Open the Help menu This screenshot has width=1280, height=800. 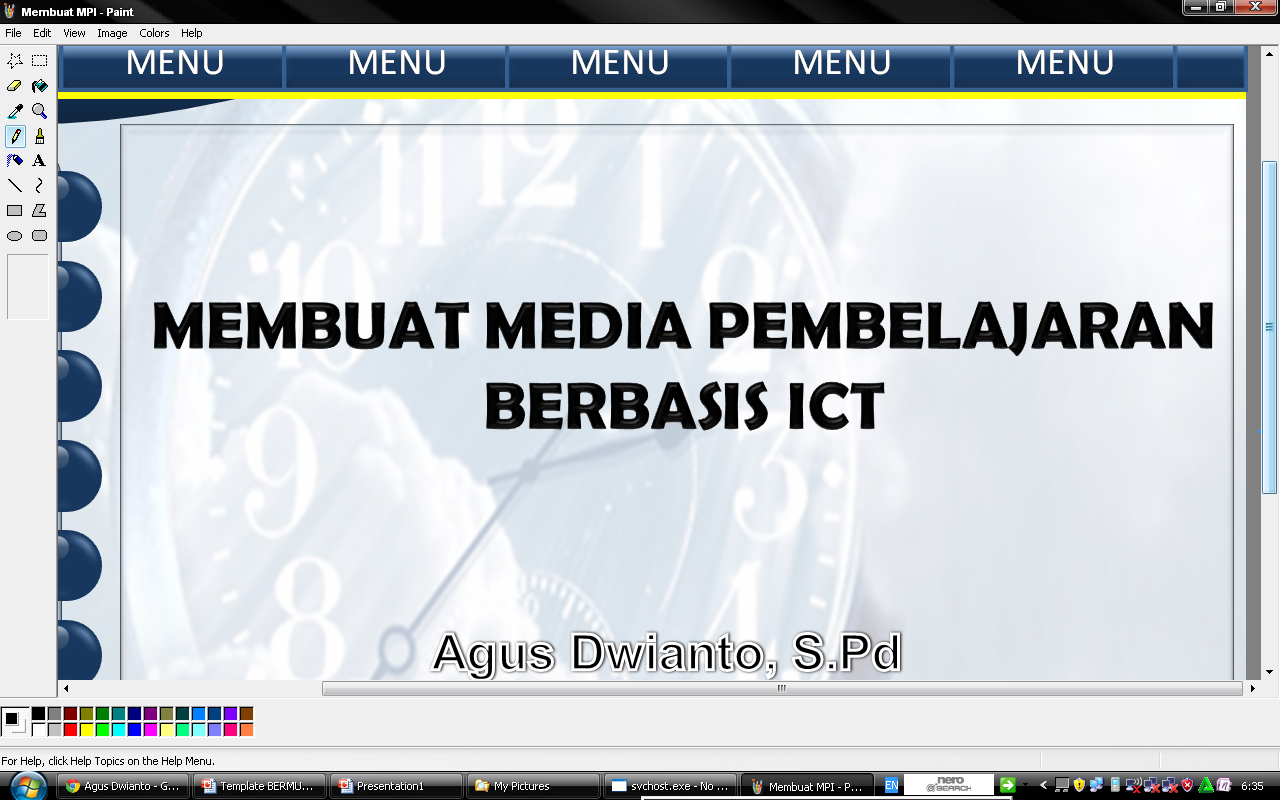tap(192, 33)
